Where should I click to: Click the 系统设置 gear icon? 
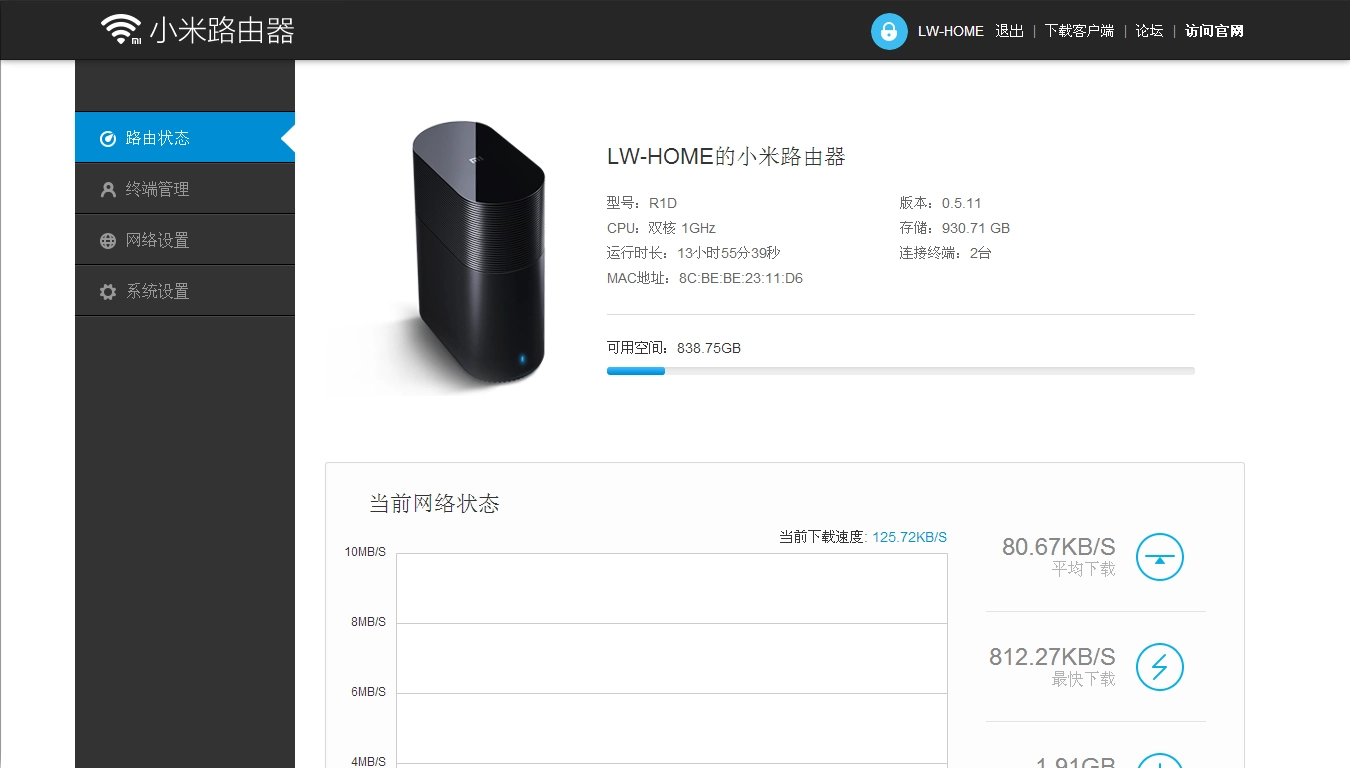click(x=108, y=291)
